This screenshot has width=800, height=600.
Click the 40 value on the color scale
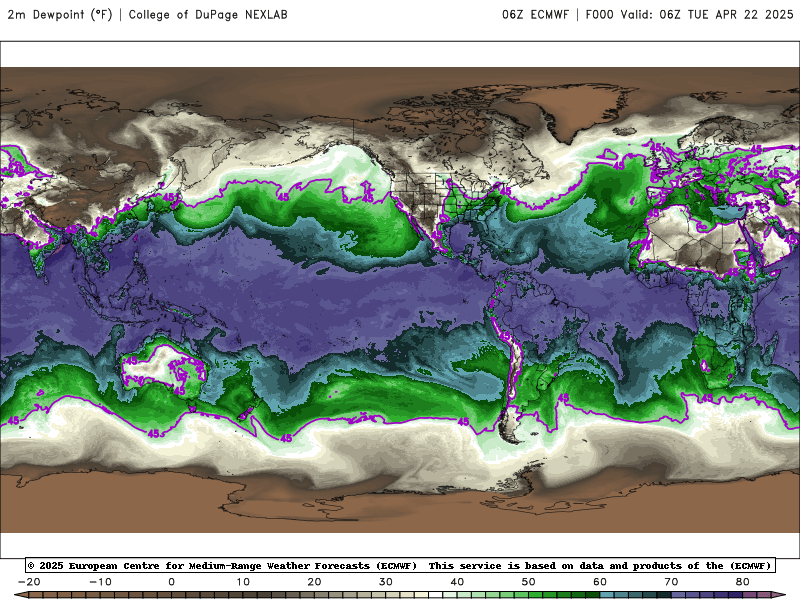click(x=457, y=582)
